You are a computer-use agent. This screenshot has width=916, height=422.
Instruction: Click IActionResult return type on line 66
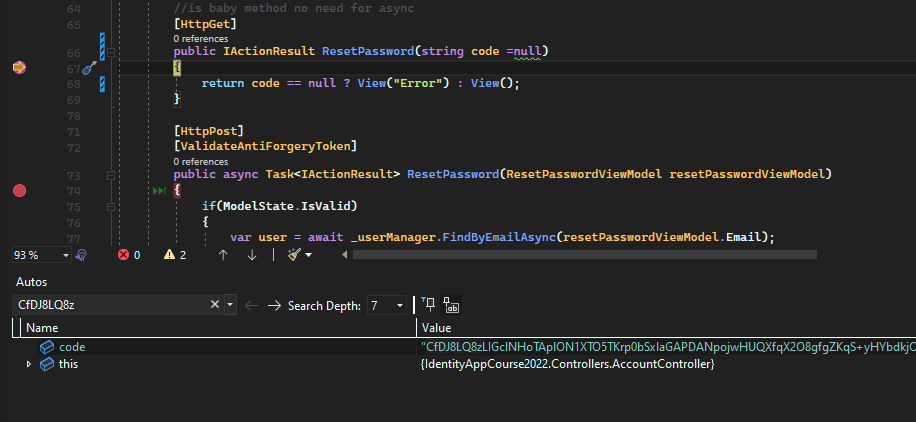pyautogui.click(x=269, y=51)
